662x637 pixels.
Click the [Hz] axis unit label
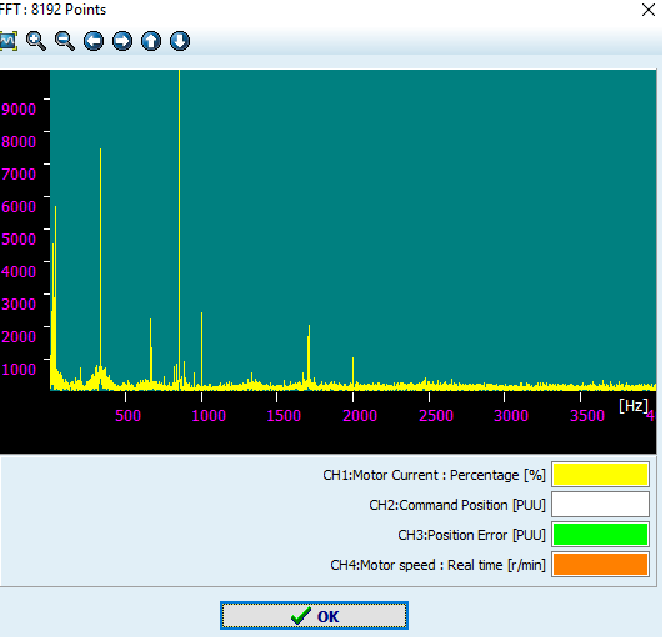click(x=632, y=405)
